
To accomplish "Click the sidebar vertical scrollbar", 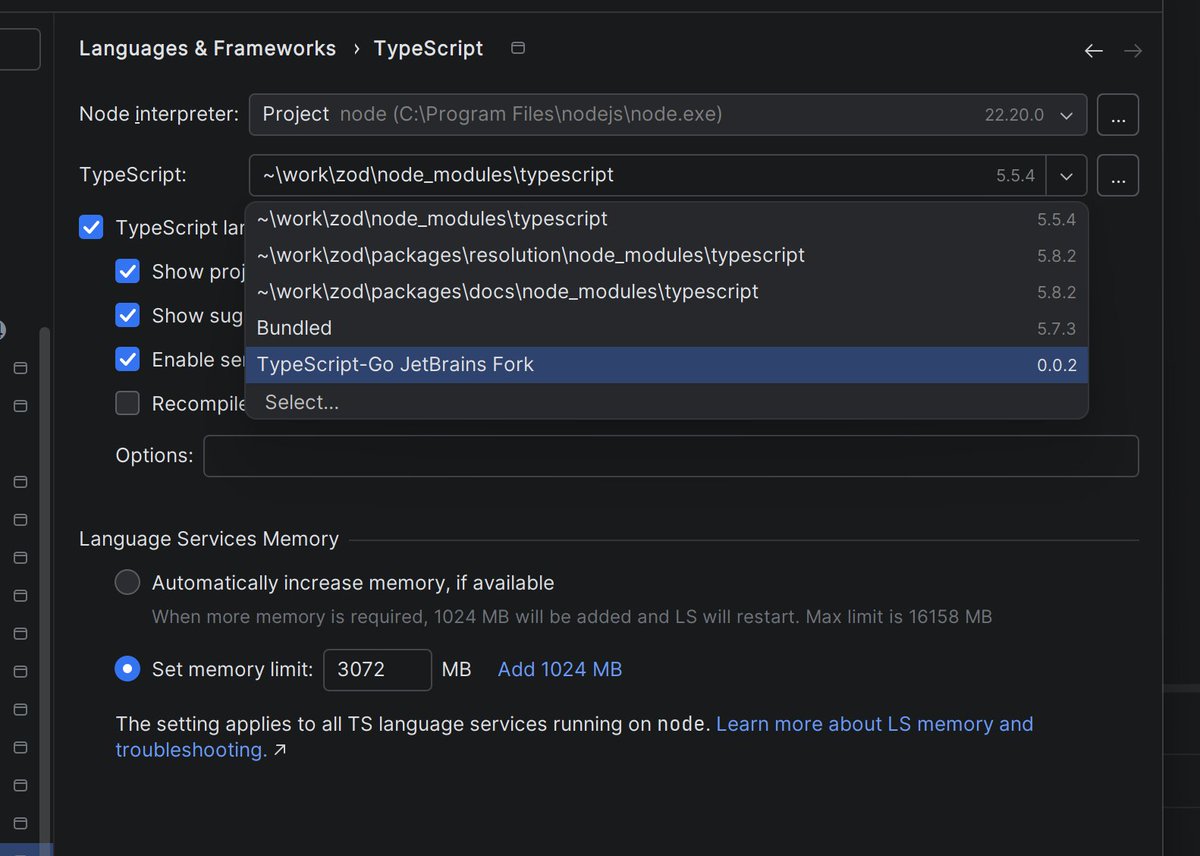I will pyautogui.click(x=44, y=590).
